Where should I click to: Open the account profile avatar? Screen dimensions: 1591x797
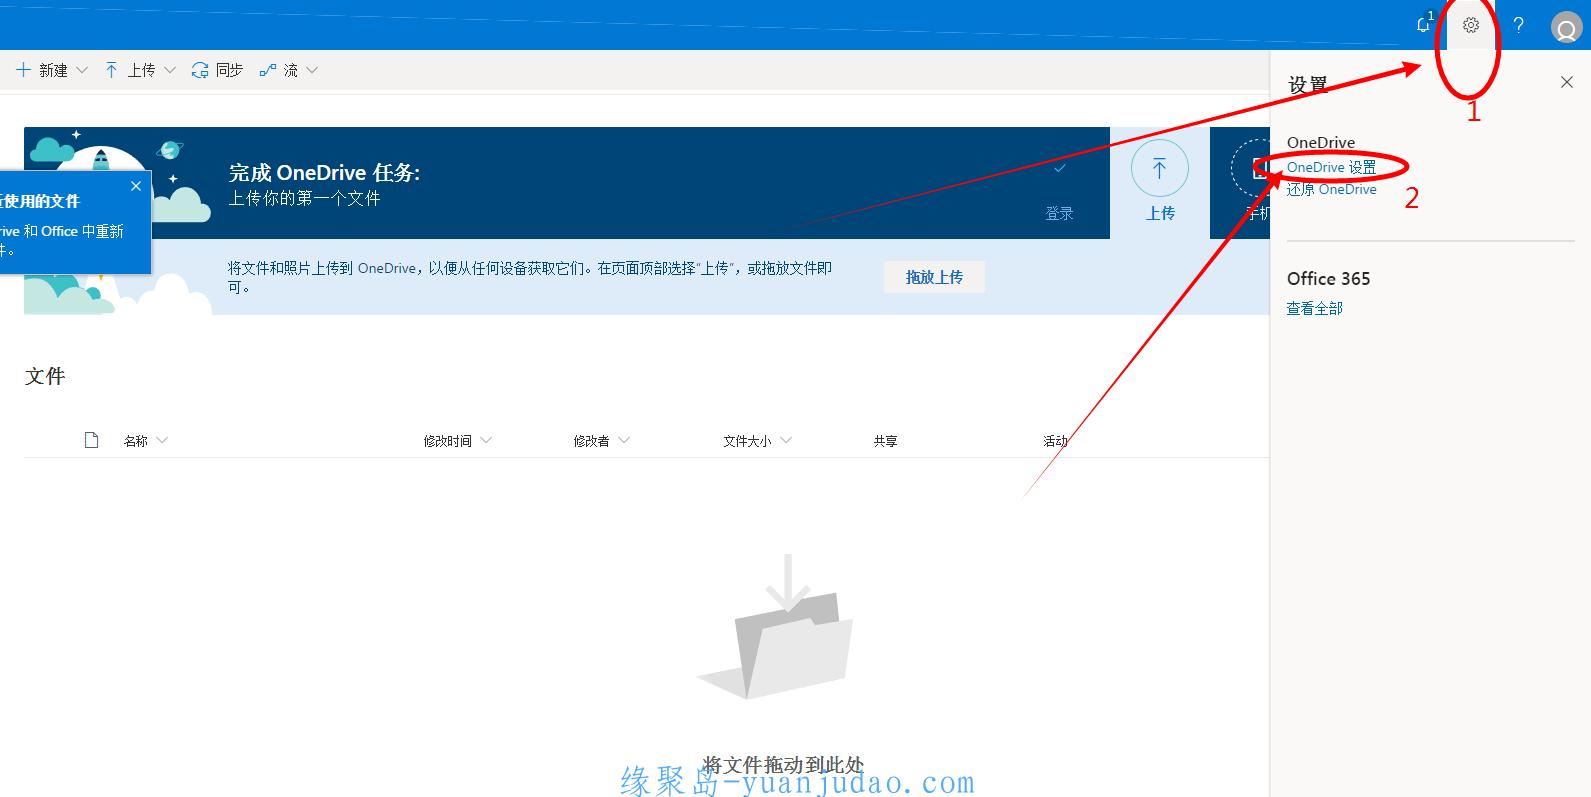[1565, 27]
